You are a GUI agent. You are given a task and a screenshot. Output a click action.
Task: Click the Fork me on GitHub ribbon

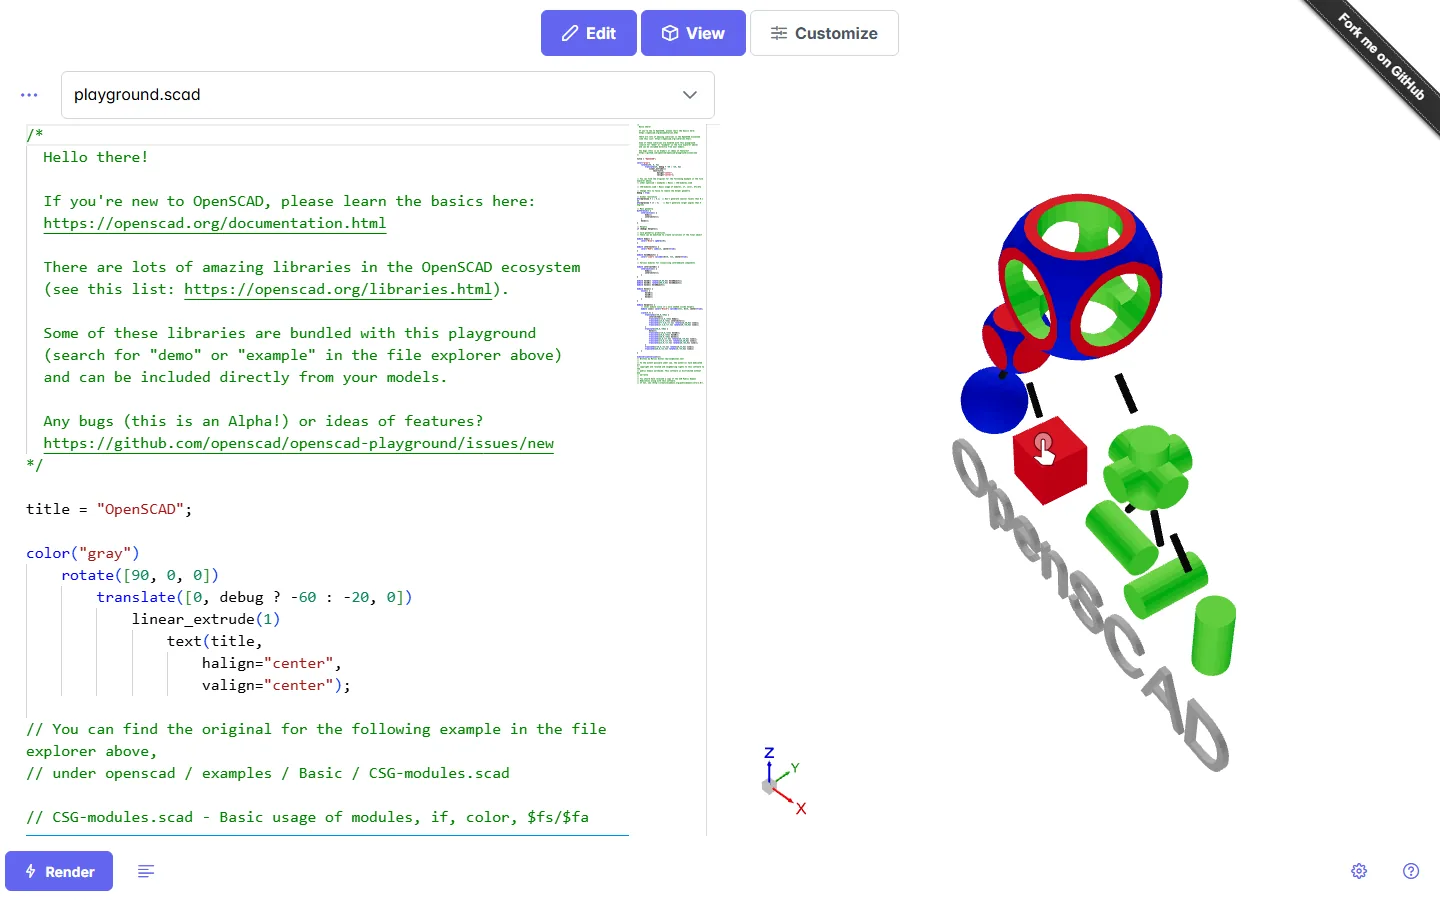point(1381,57)
